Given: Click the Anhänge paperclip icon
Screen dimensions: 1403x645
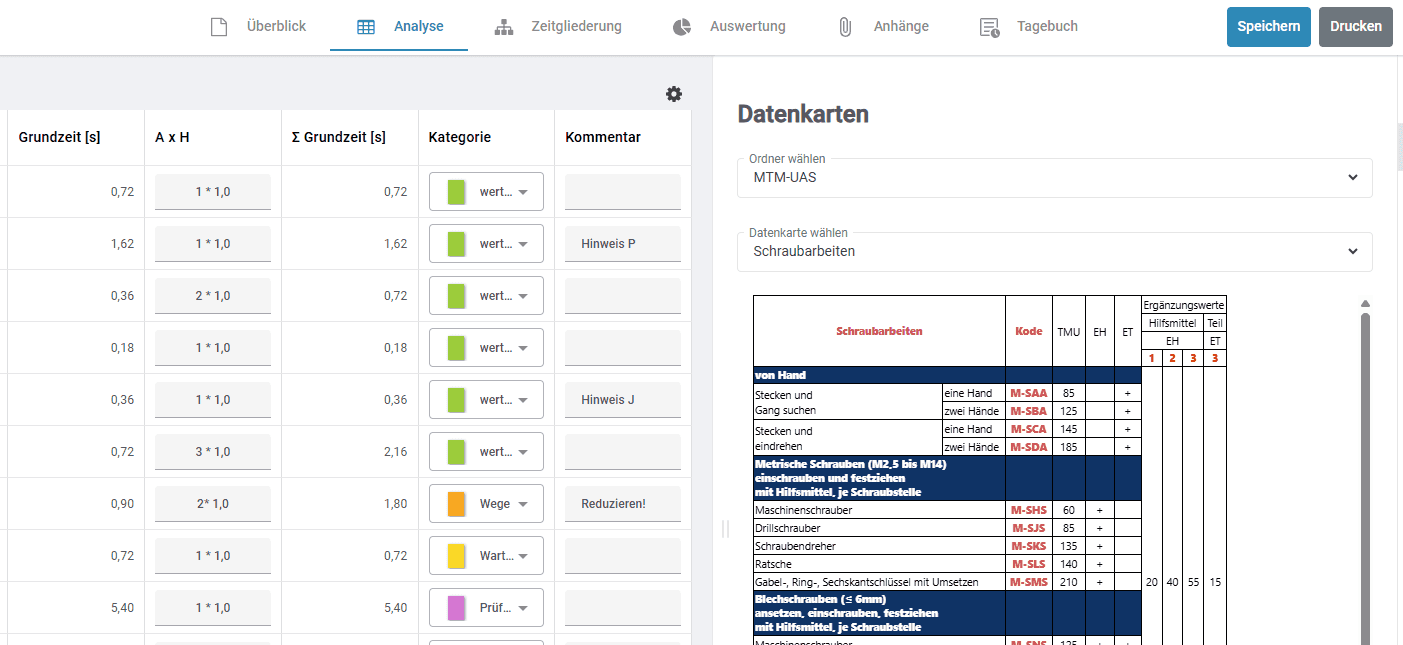Looking at the screenshot, I should (845, 27).
